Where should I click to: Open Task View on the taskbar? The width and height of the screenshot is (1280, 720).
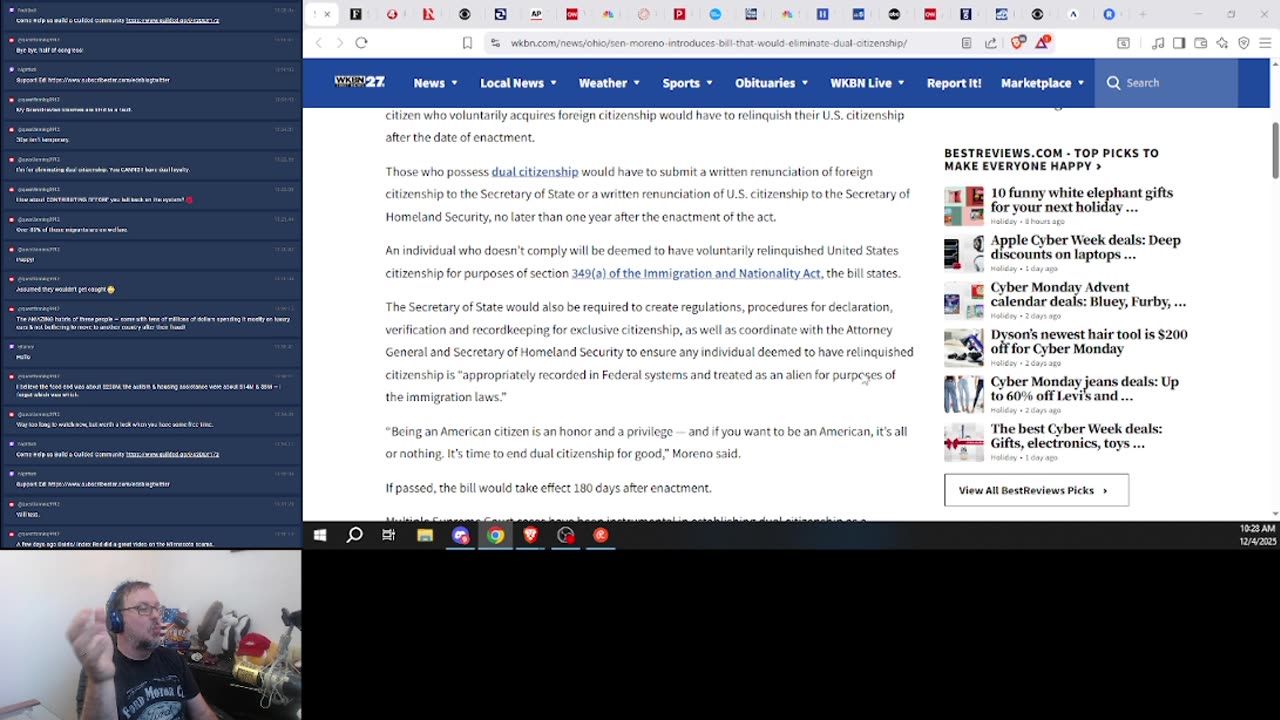coord(389,535)
